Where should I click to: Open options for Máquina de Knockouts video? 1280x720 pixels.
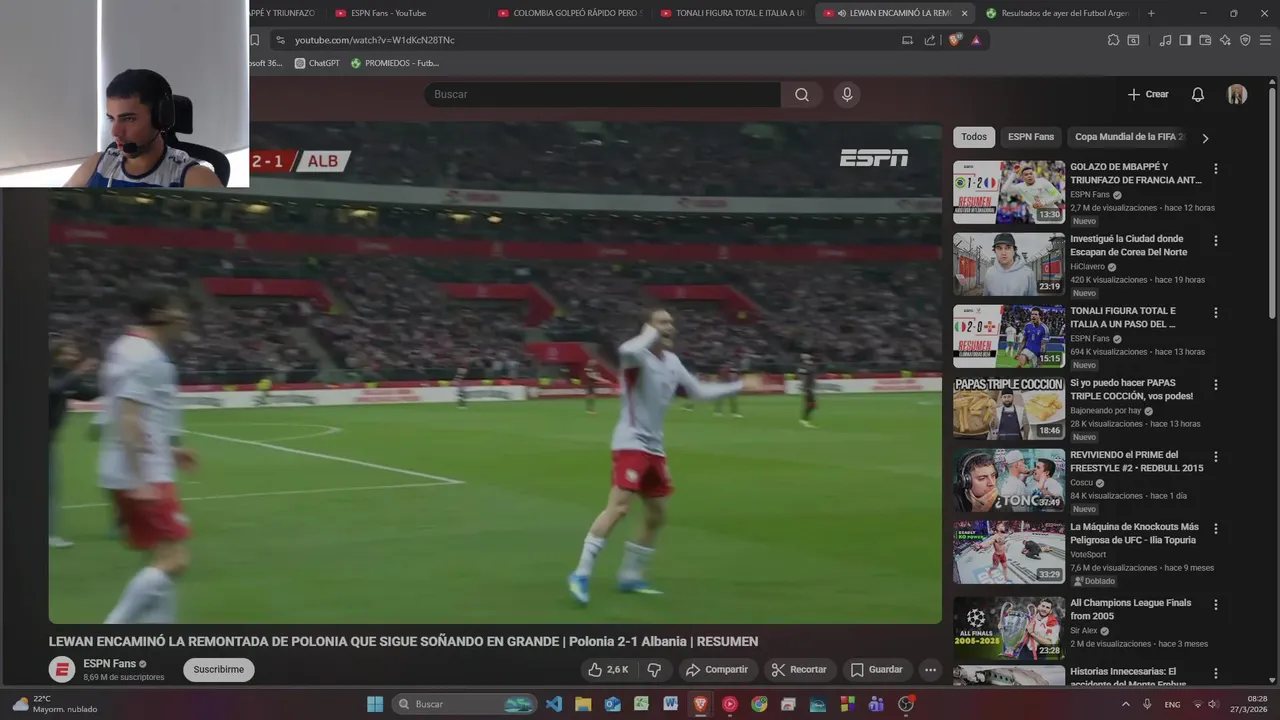click(1216, 529)
